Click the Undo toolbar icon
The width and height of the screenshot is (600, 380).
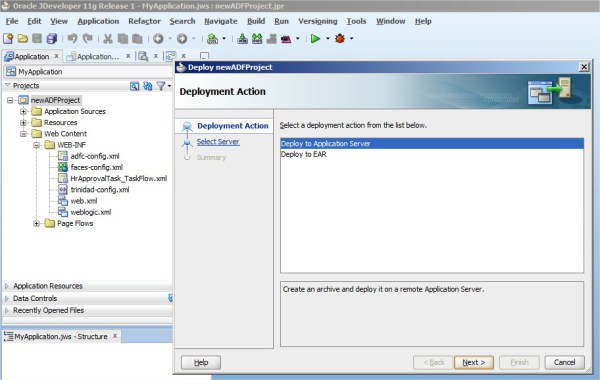coord(72,39)
